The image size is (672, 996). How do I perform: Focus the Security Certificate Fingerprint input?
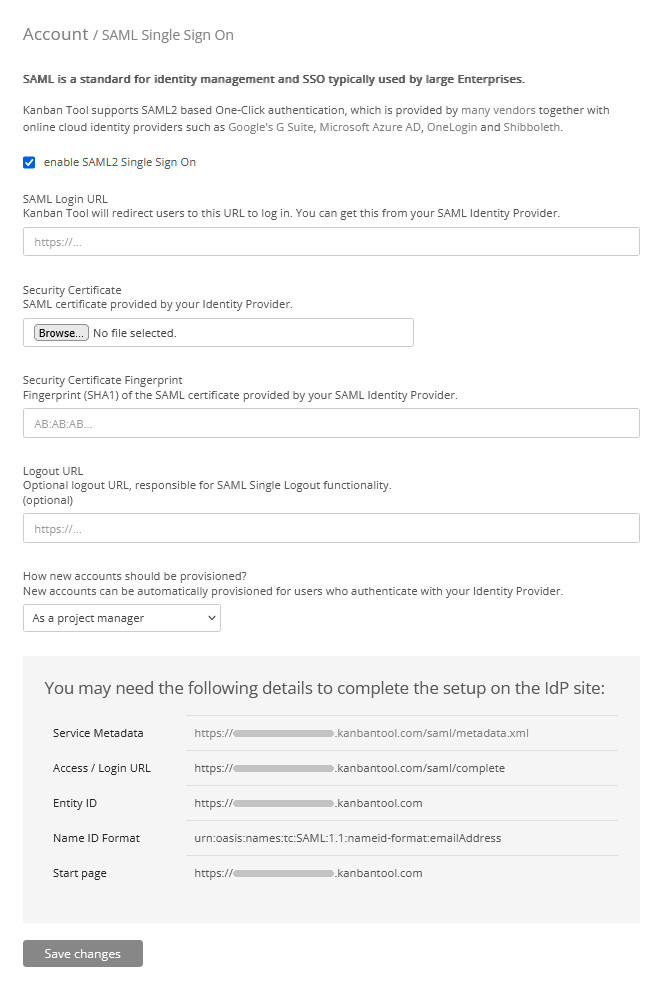point(330,423)
